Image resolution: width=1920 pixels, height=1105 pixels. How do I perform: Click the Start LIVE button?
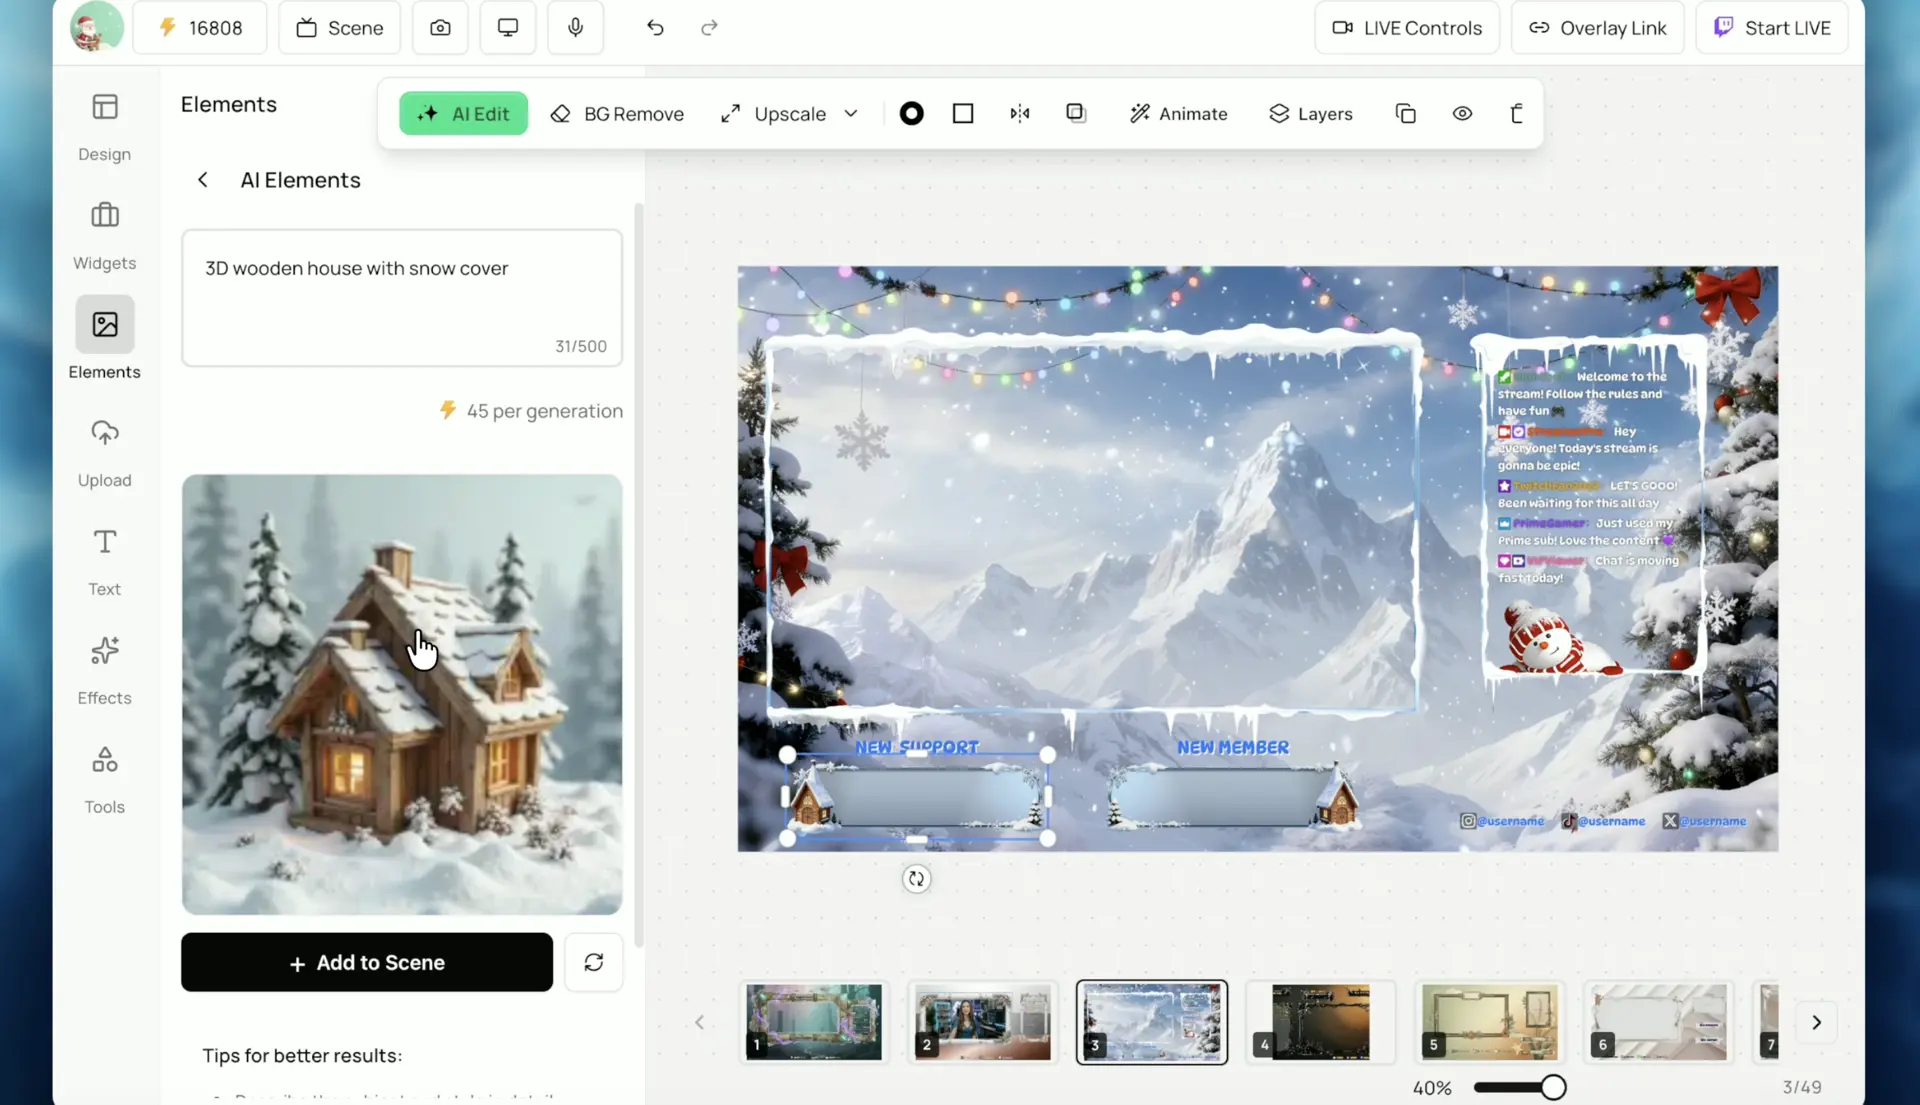1772,28
